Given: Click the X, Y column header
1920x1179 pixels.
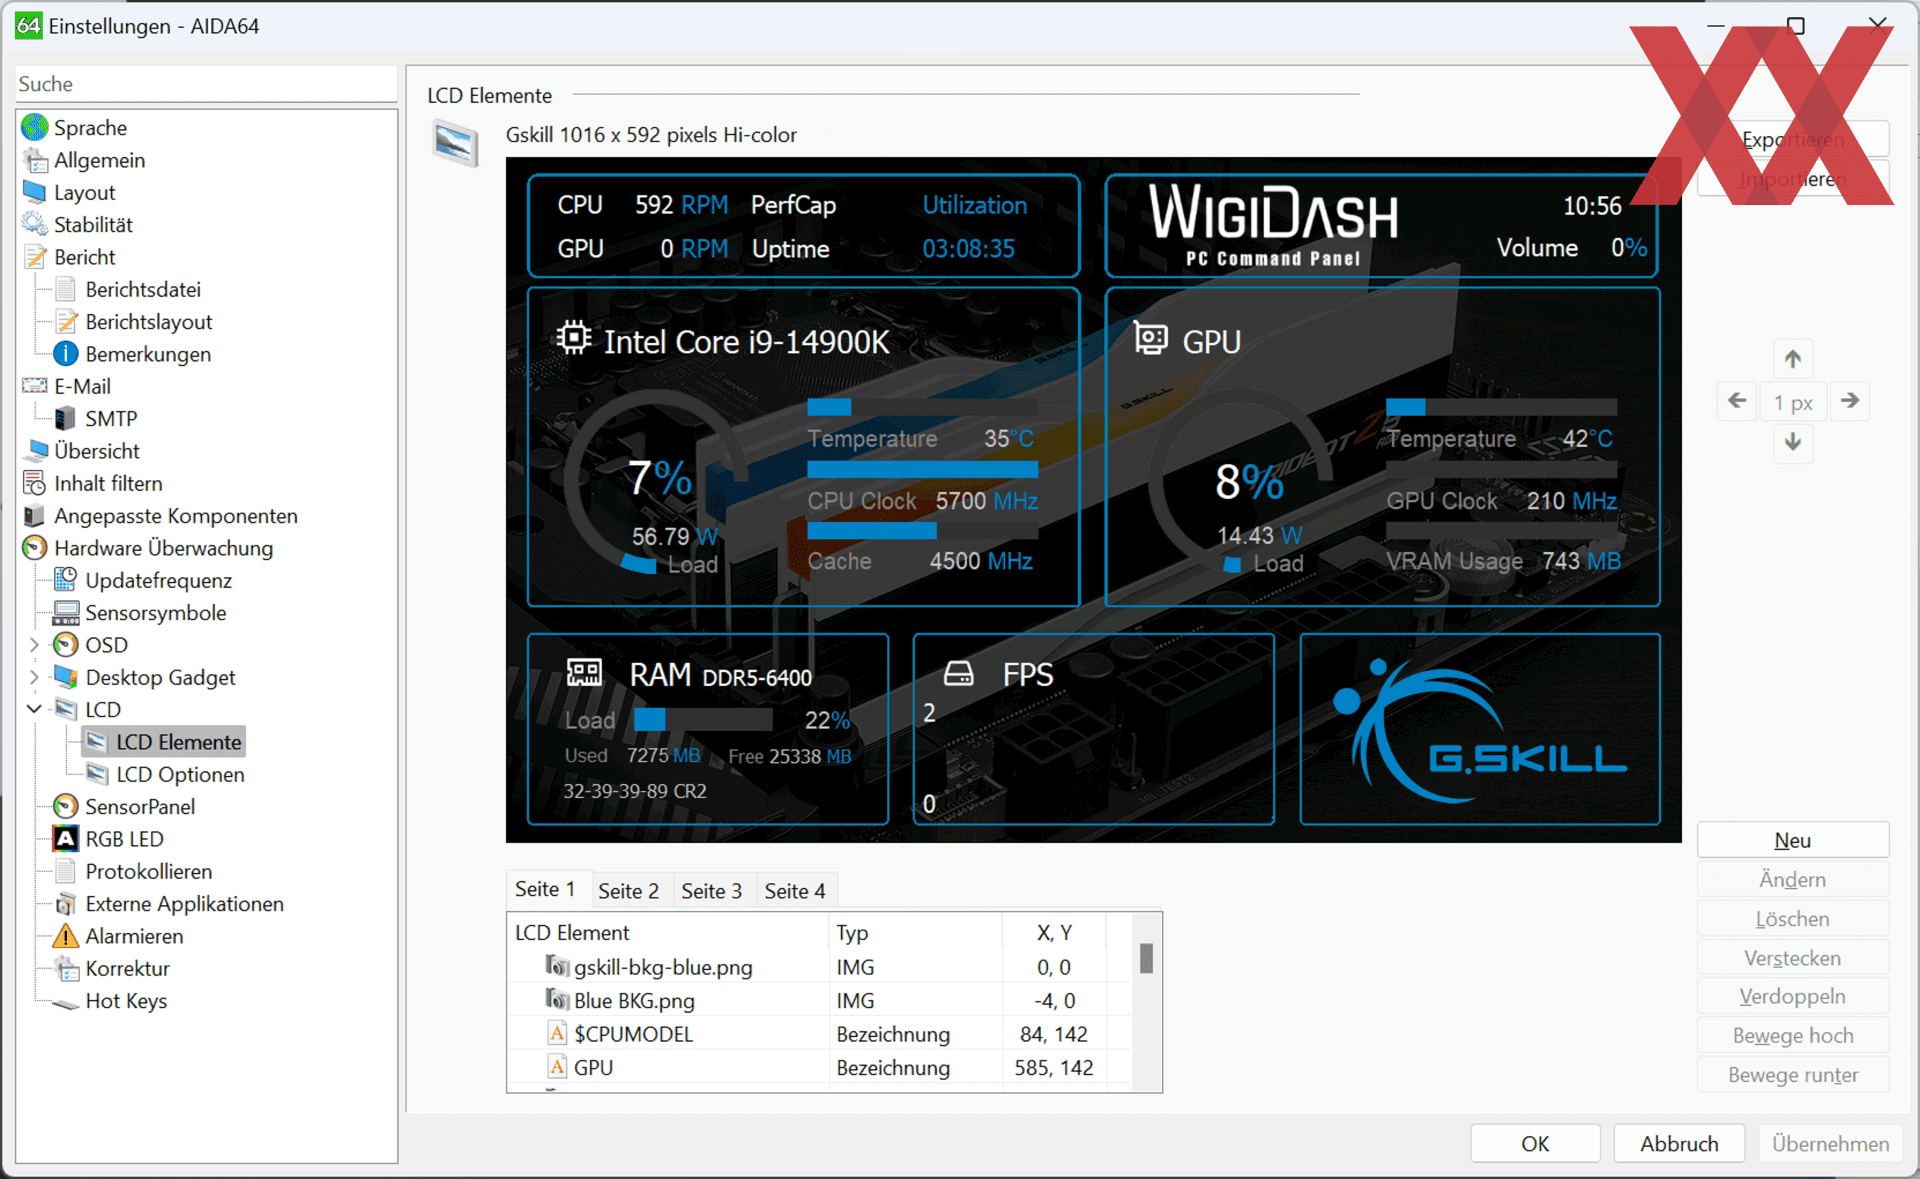Looking at the screenshot, I should tap(1054, 932).
